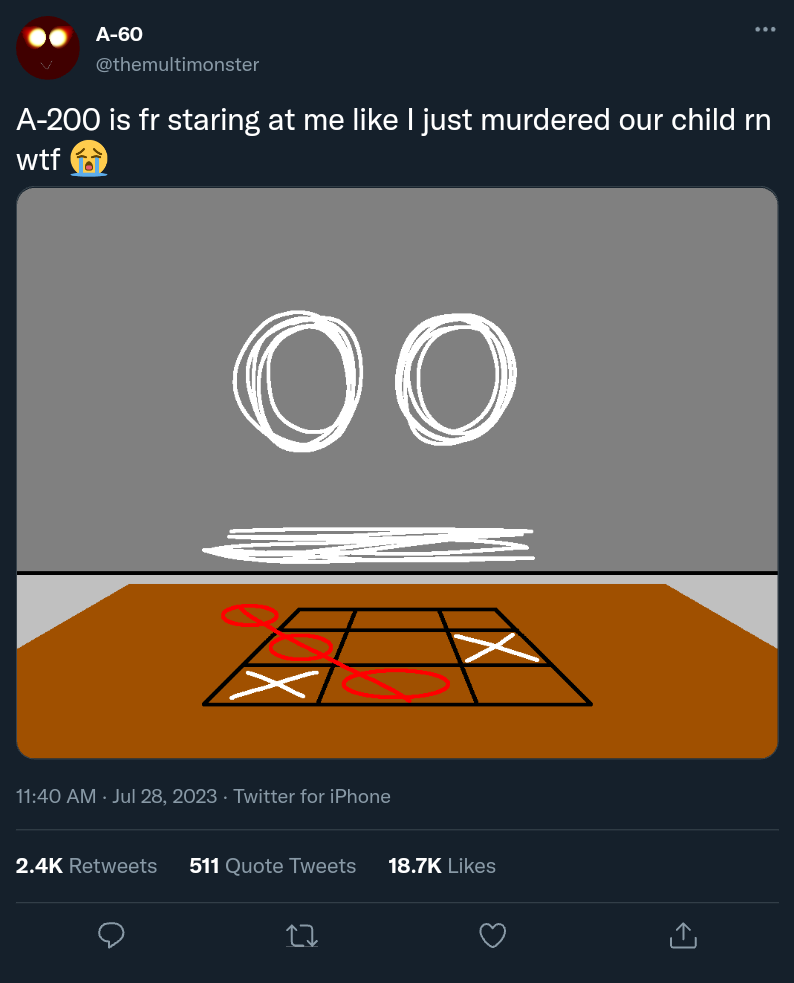The width and height of the screenshot is (794, 983).
Task: Open the 511 Quote Tweets list
Action: point(272,866)
